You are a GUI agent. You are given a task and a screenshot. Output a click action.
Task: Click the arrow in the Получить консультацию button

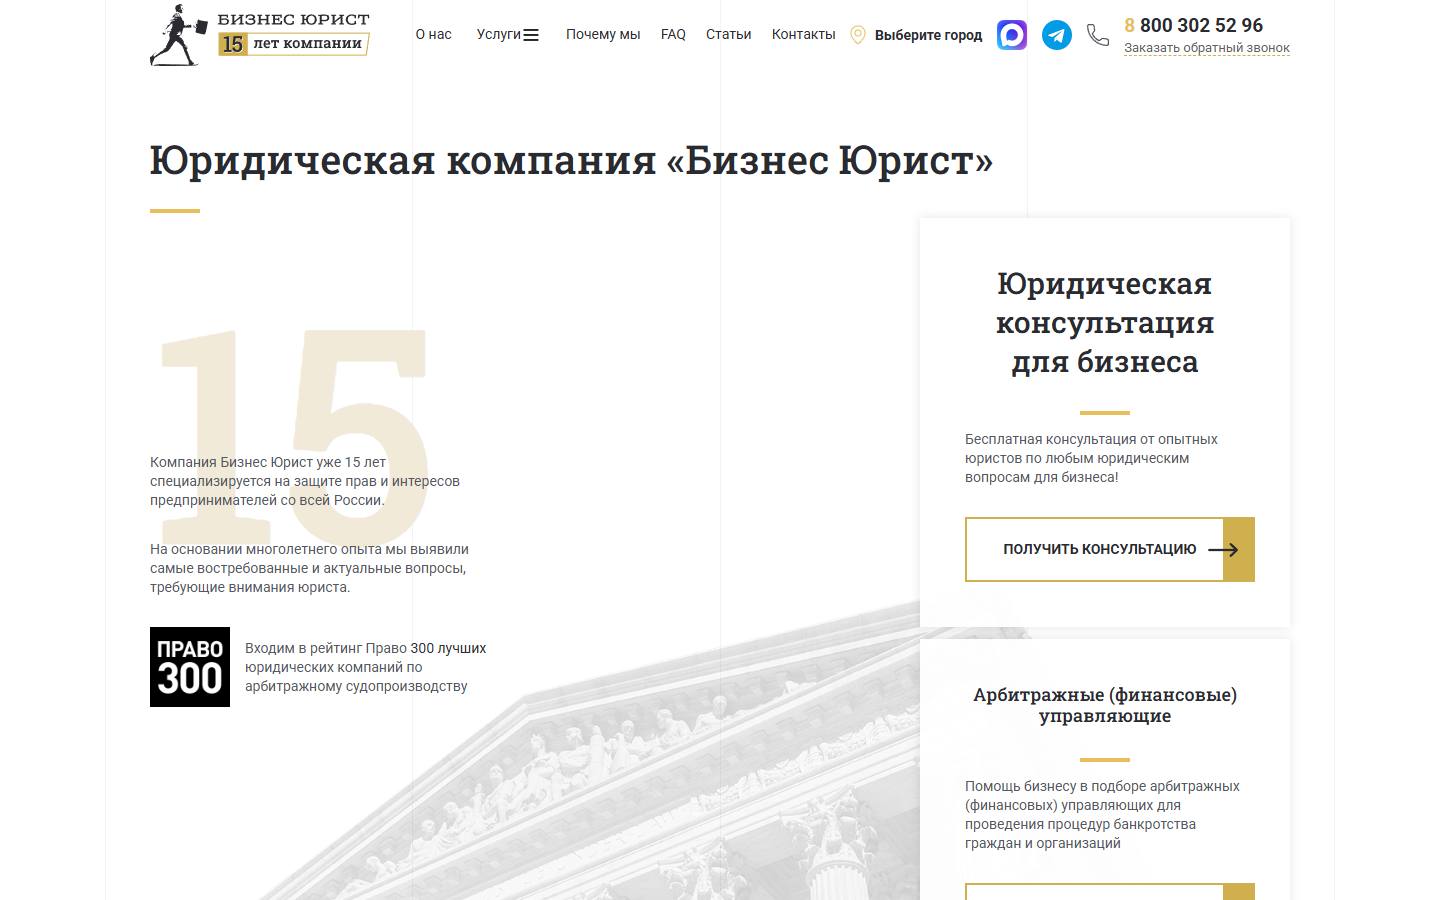tap(1223, 549)
